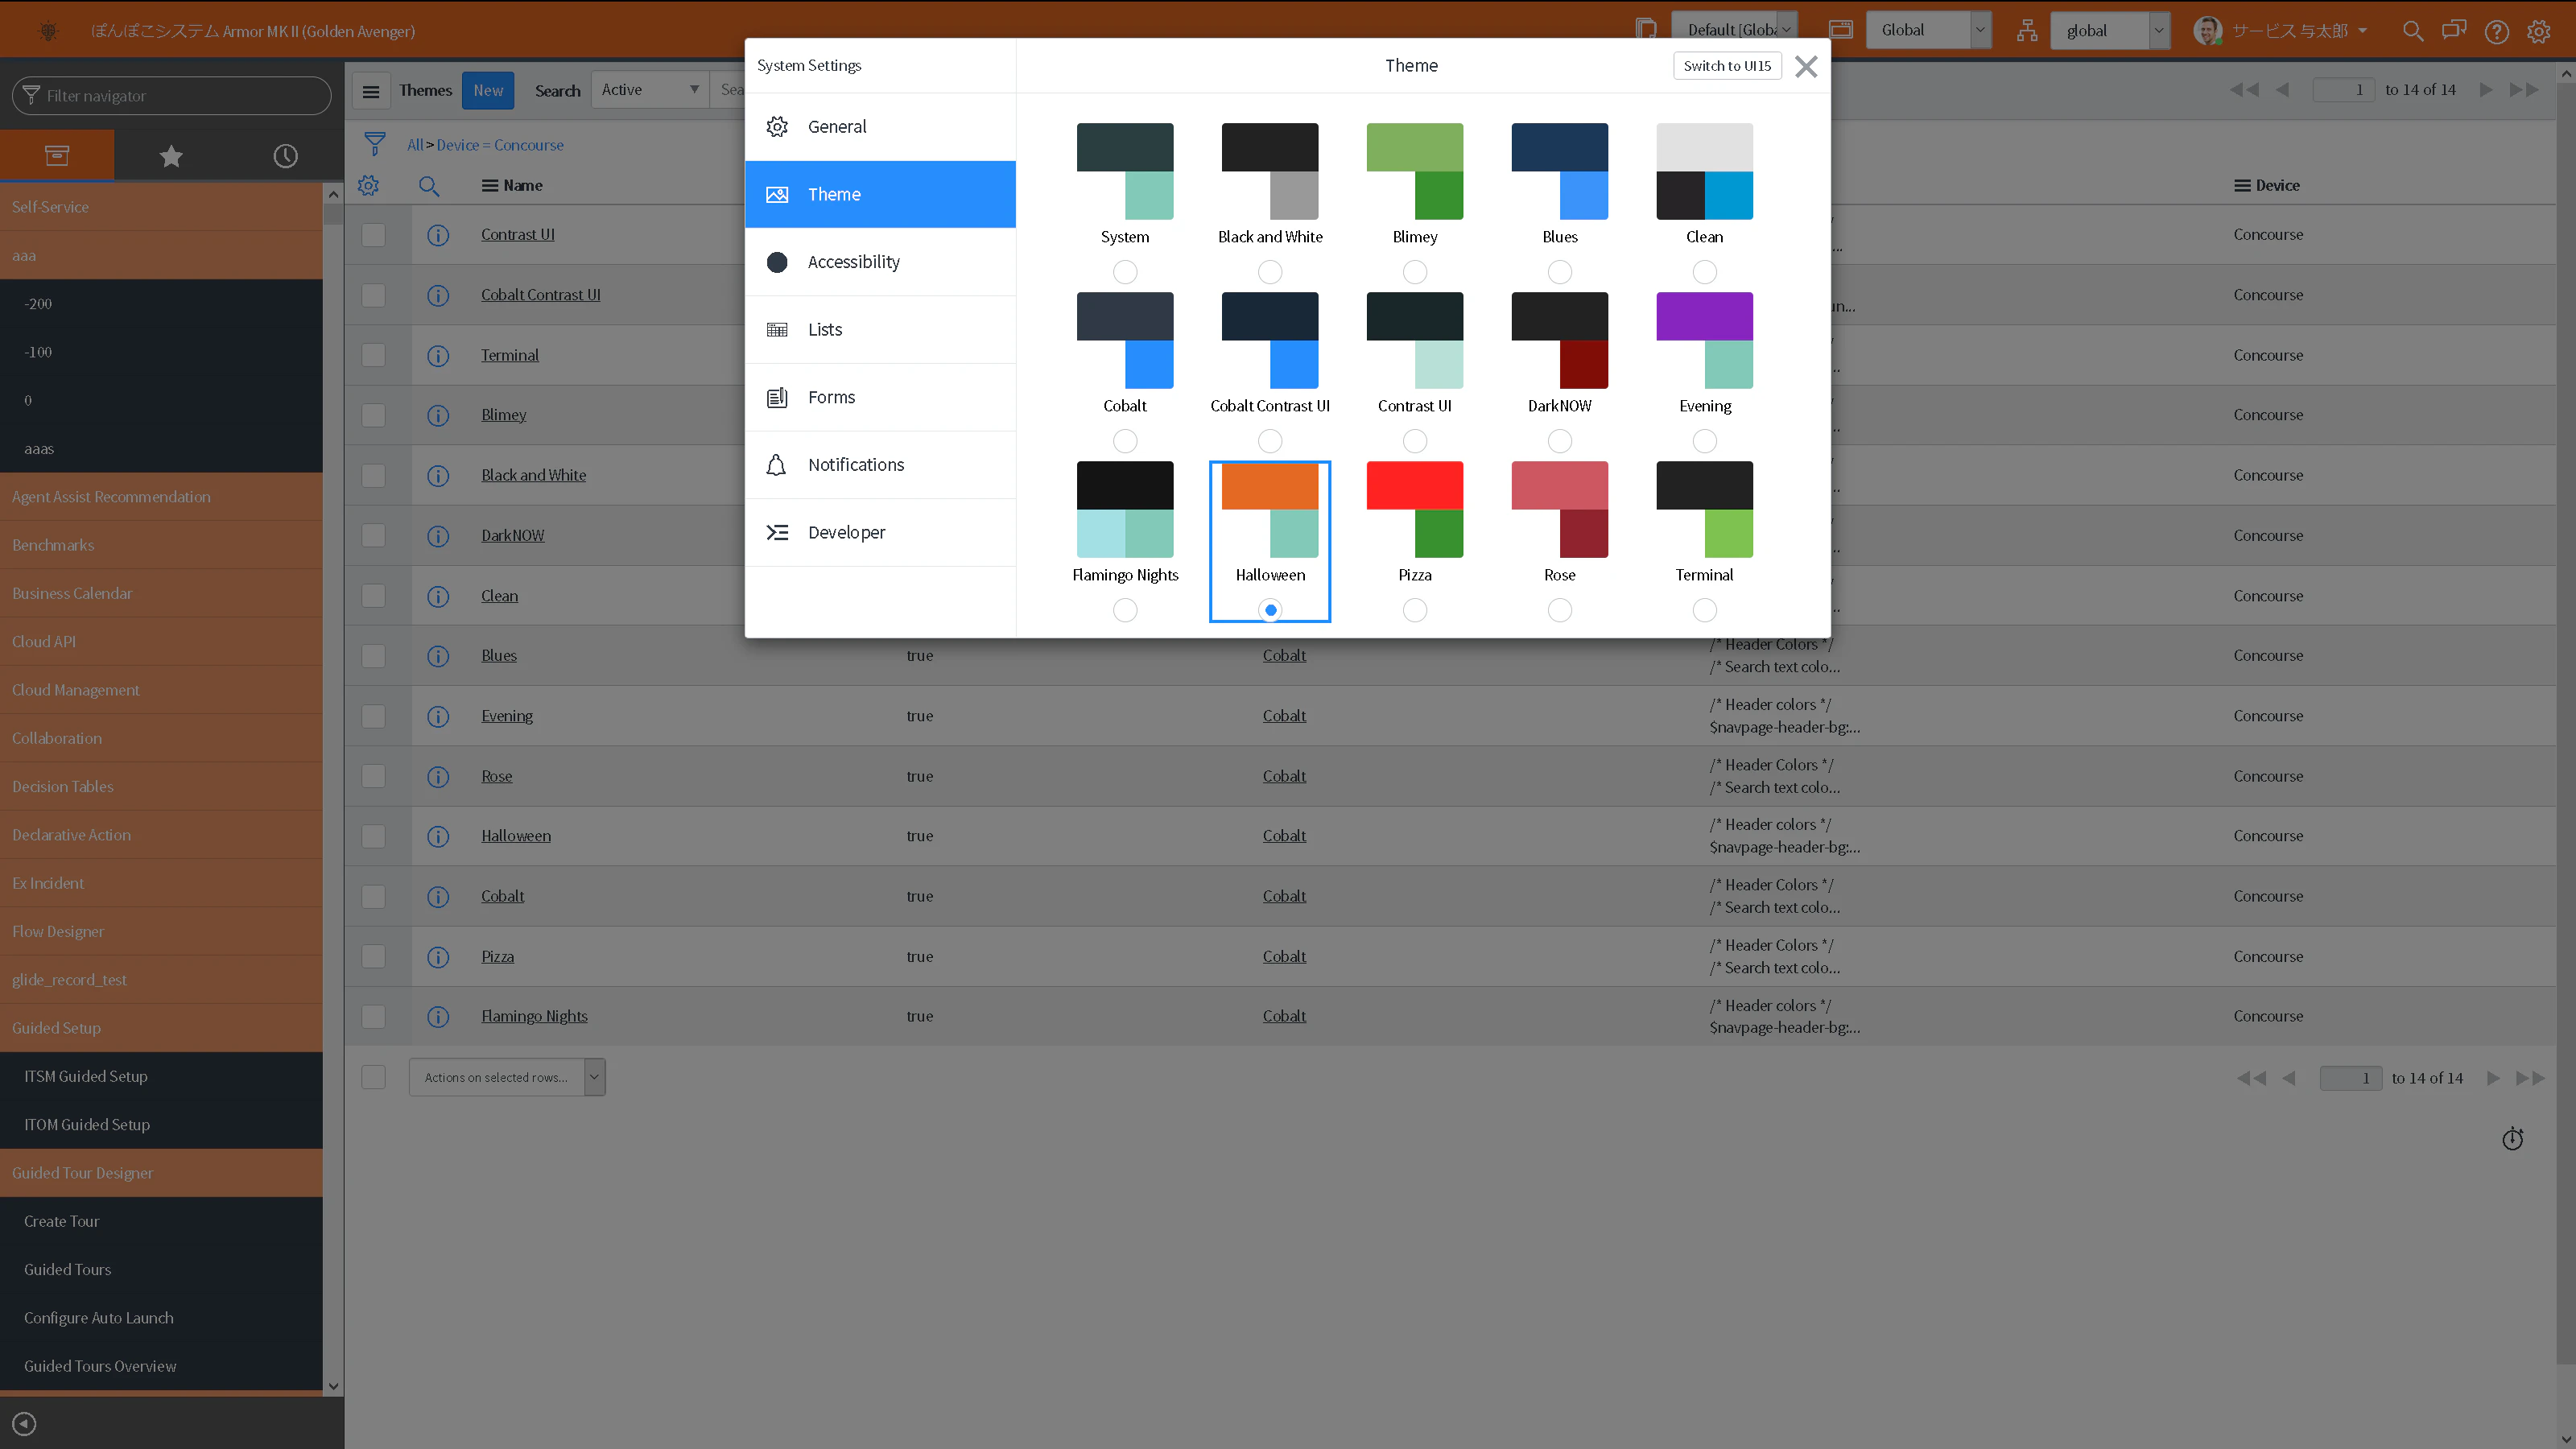Pick the Rose theme color swatch

point(1559,509)
